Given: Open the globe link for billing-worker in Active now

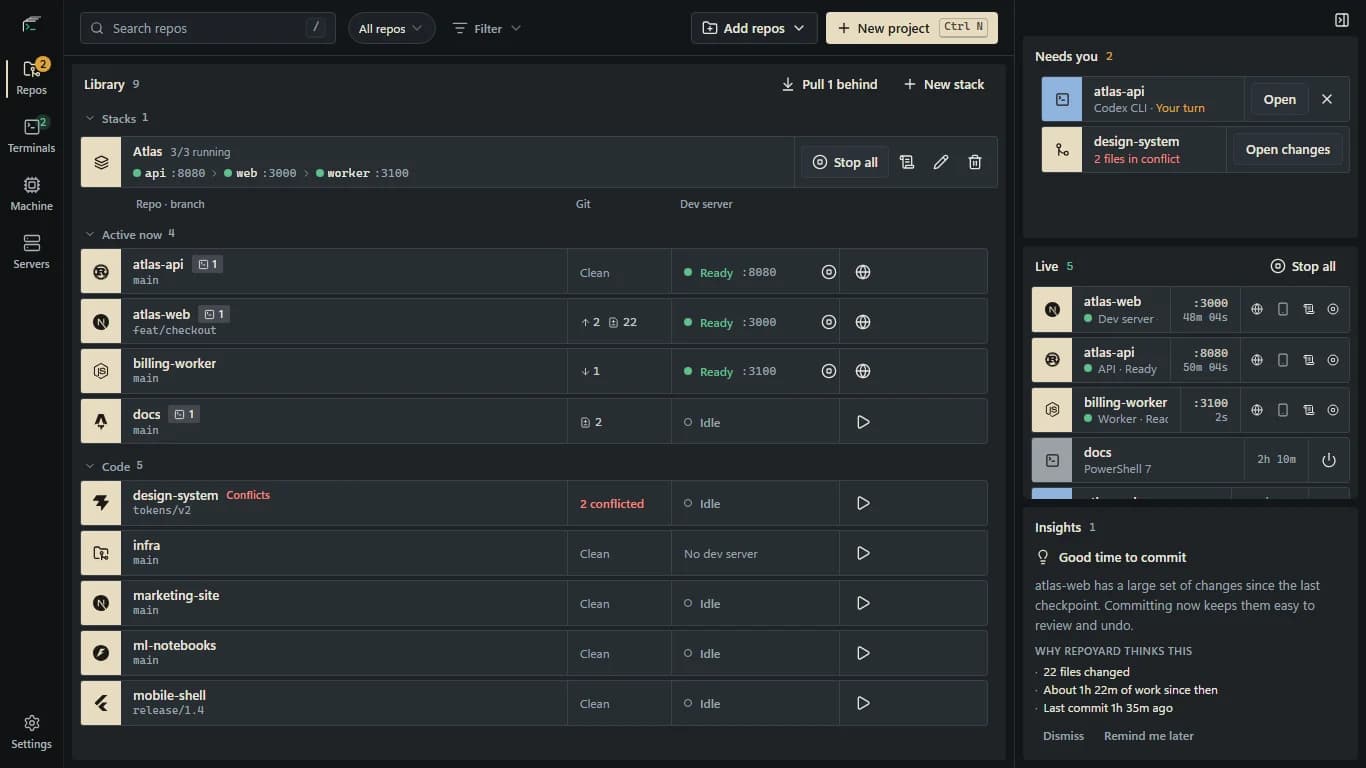Looking at the screenshot, I should 863,371.
